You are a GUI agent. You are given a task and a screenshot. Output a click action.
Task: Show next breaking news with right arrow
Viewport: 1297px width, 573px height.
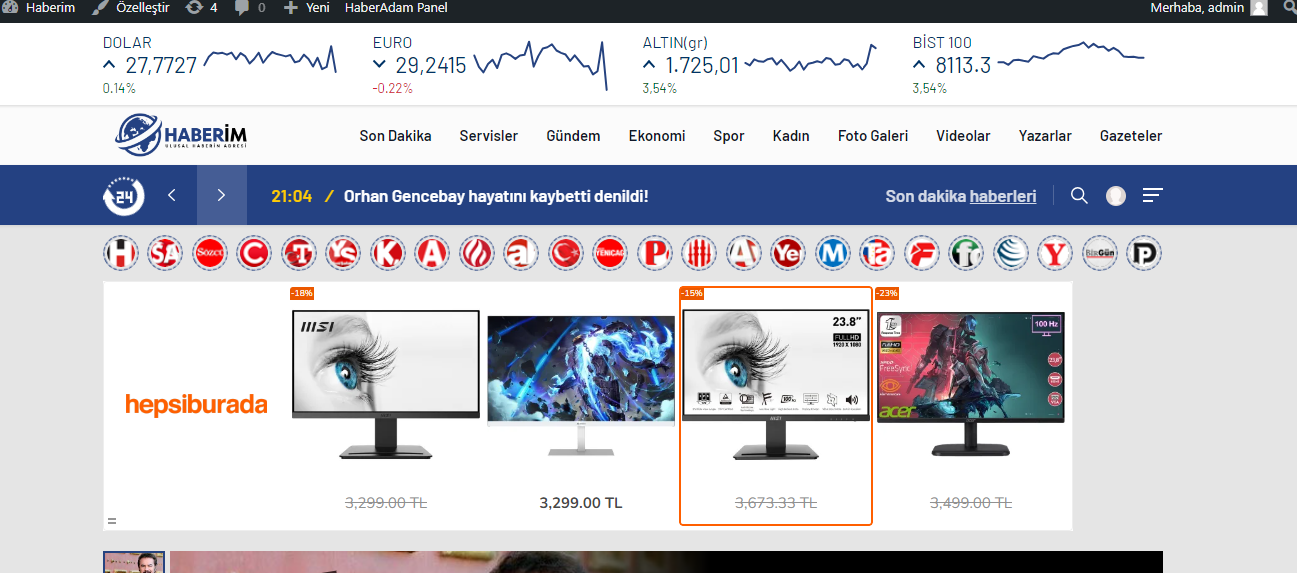click(x=222, y=195)
